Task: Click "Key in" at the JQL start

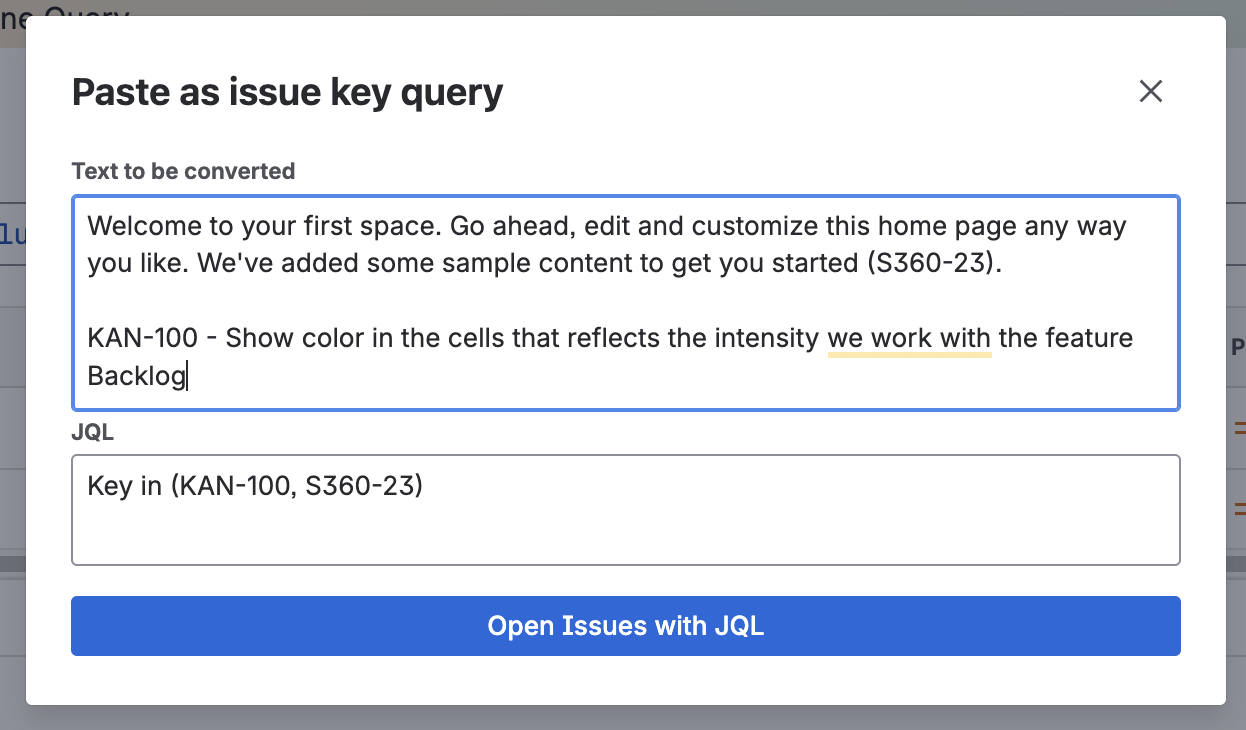Action: click(125, 487)
